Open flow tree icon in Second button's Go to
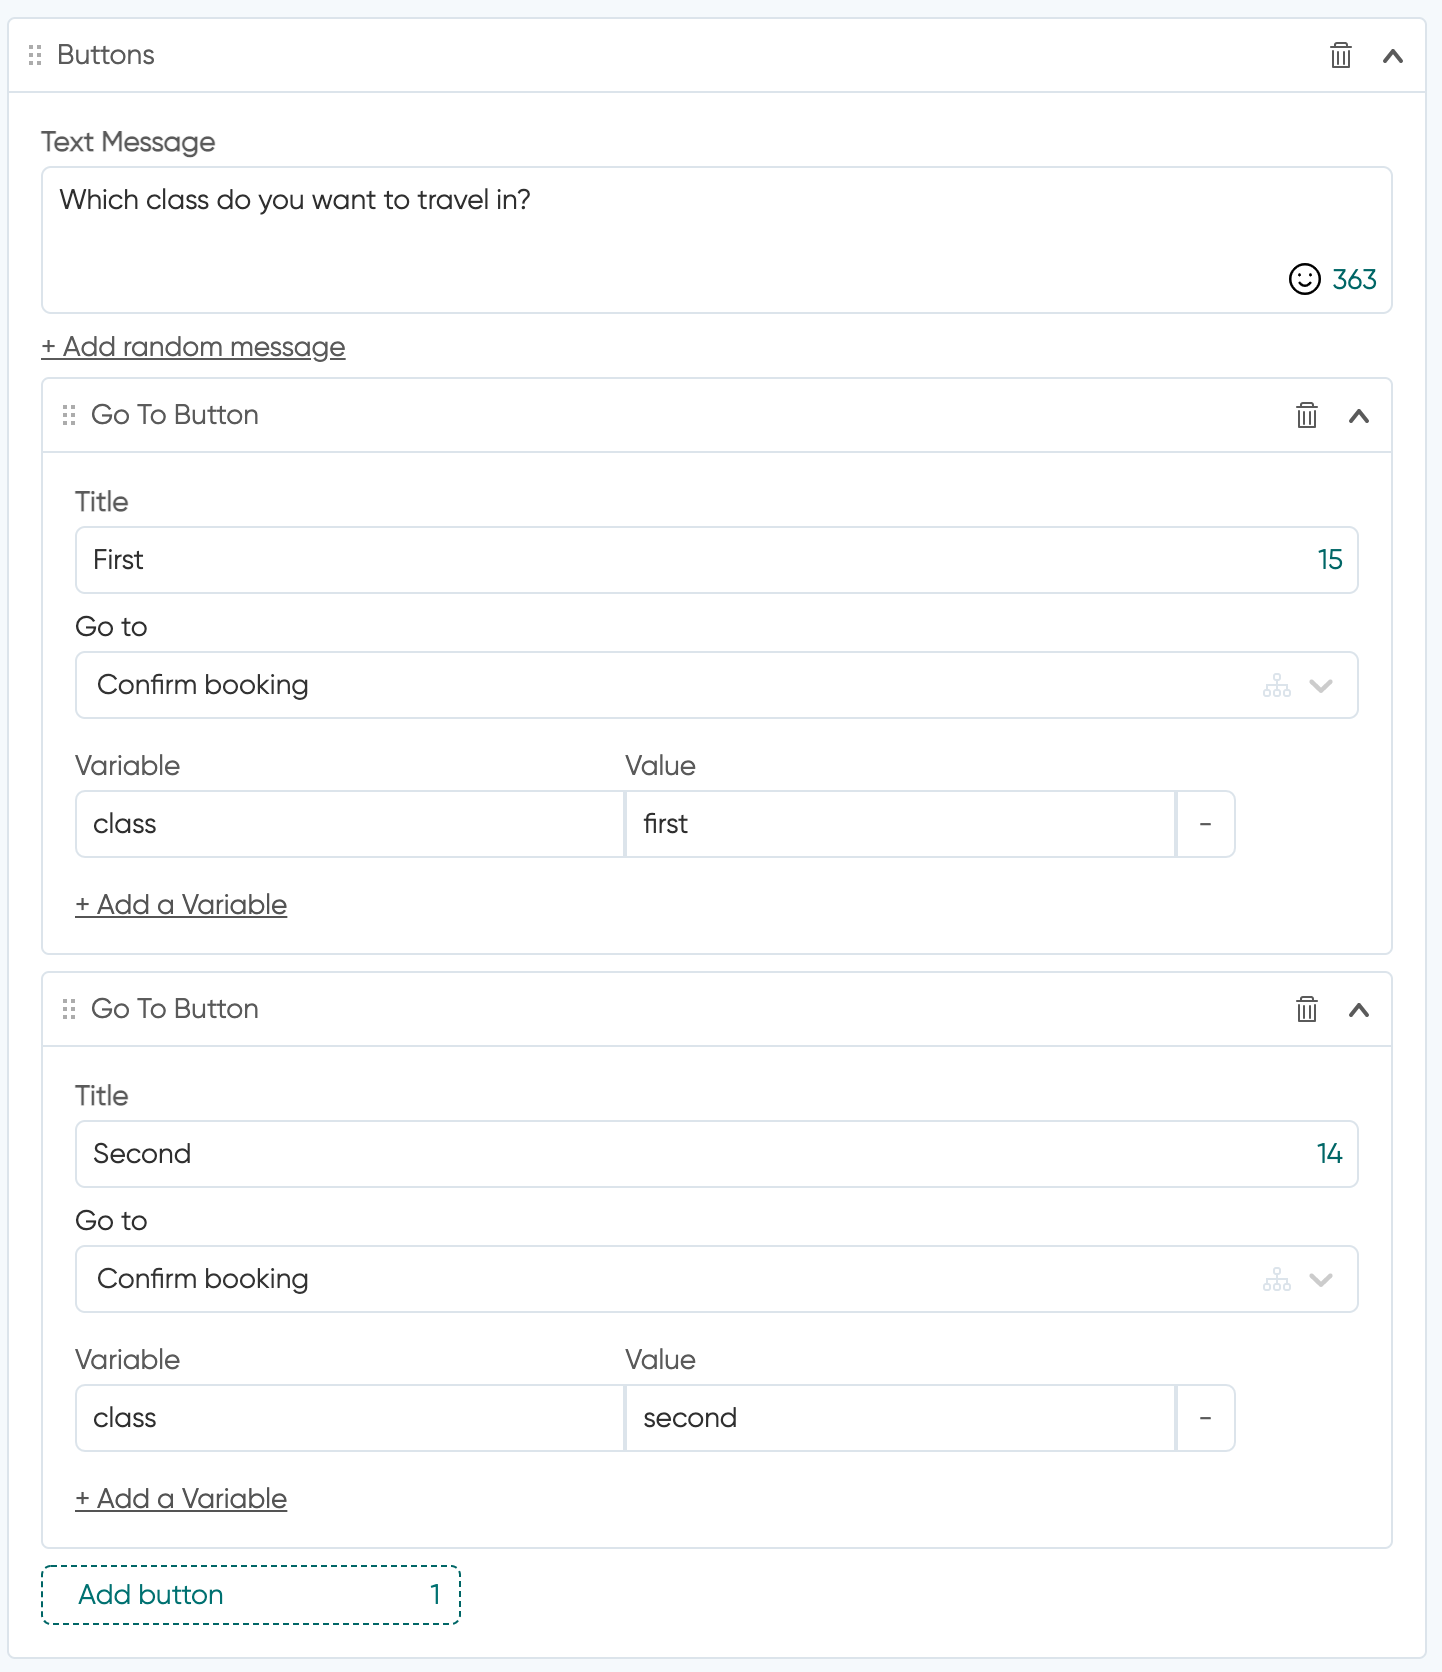The width and height of the screenshot is (1442, 1672). click(x=1276, y=1280)
